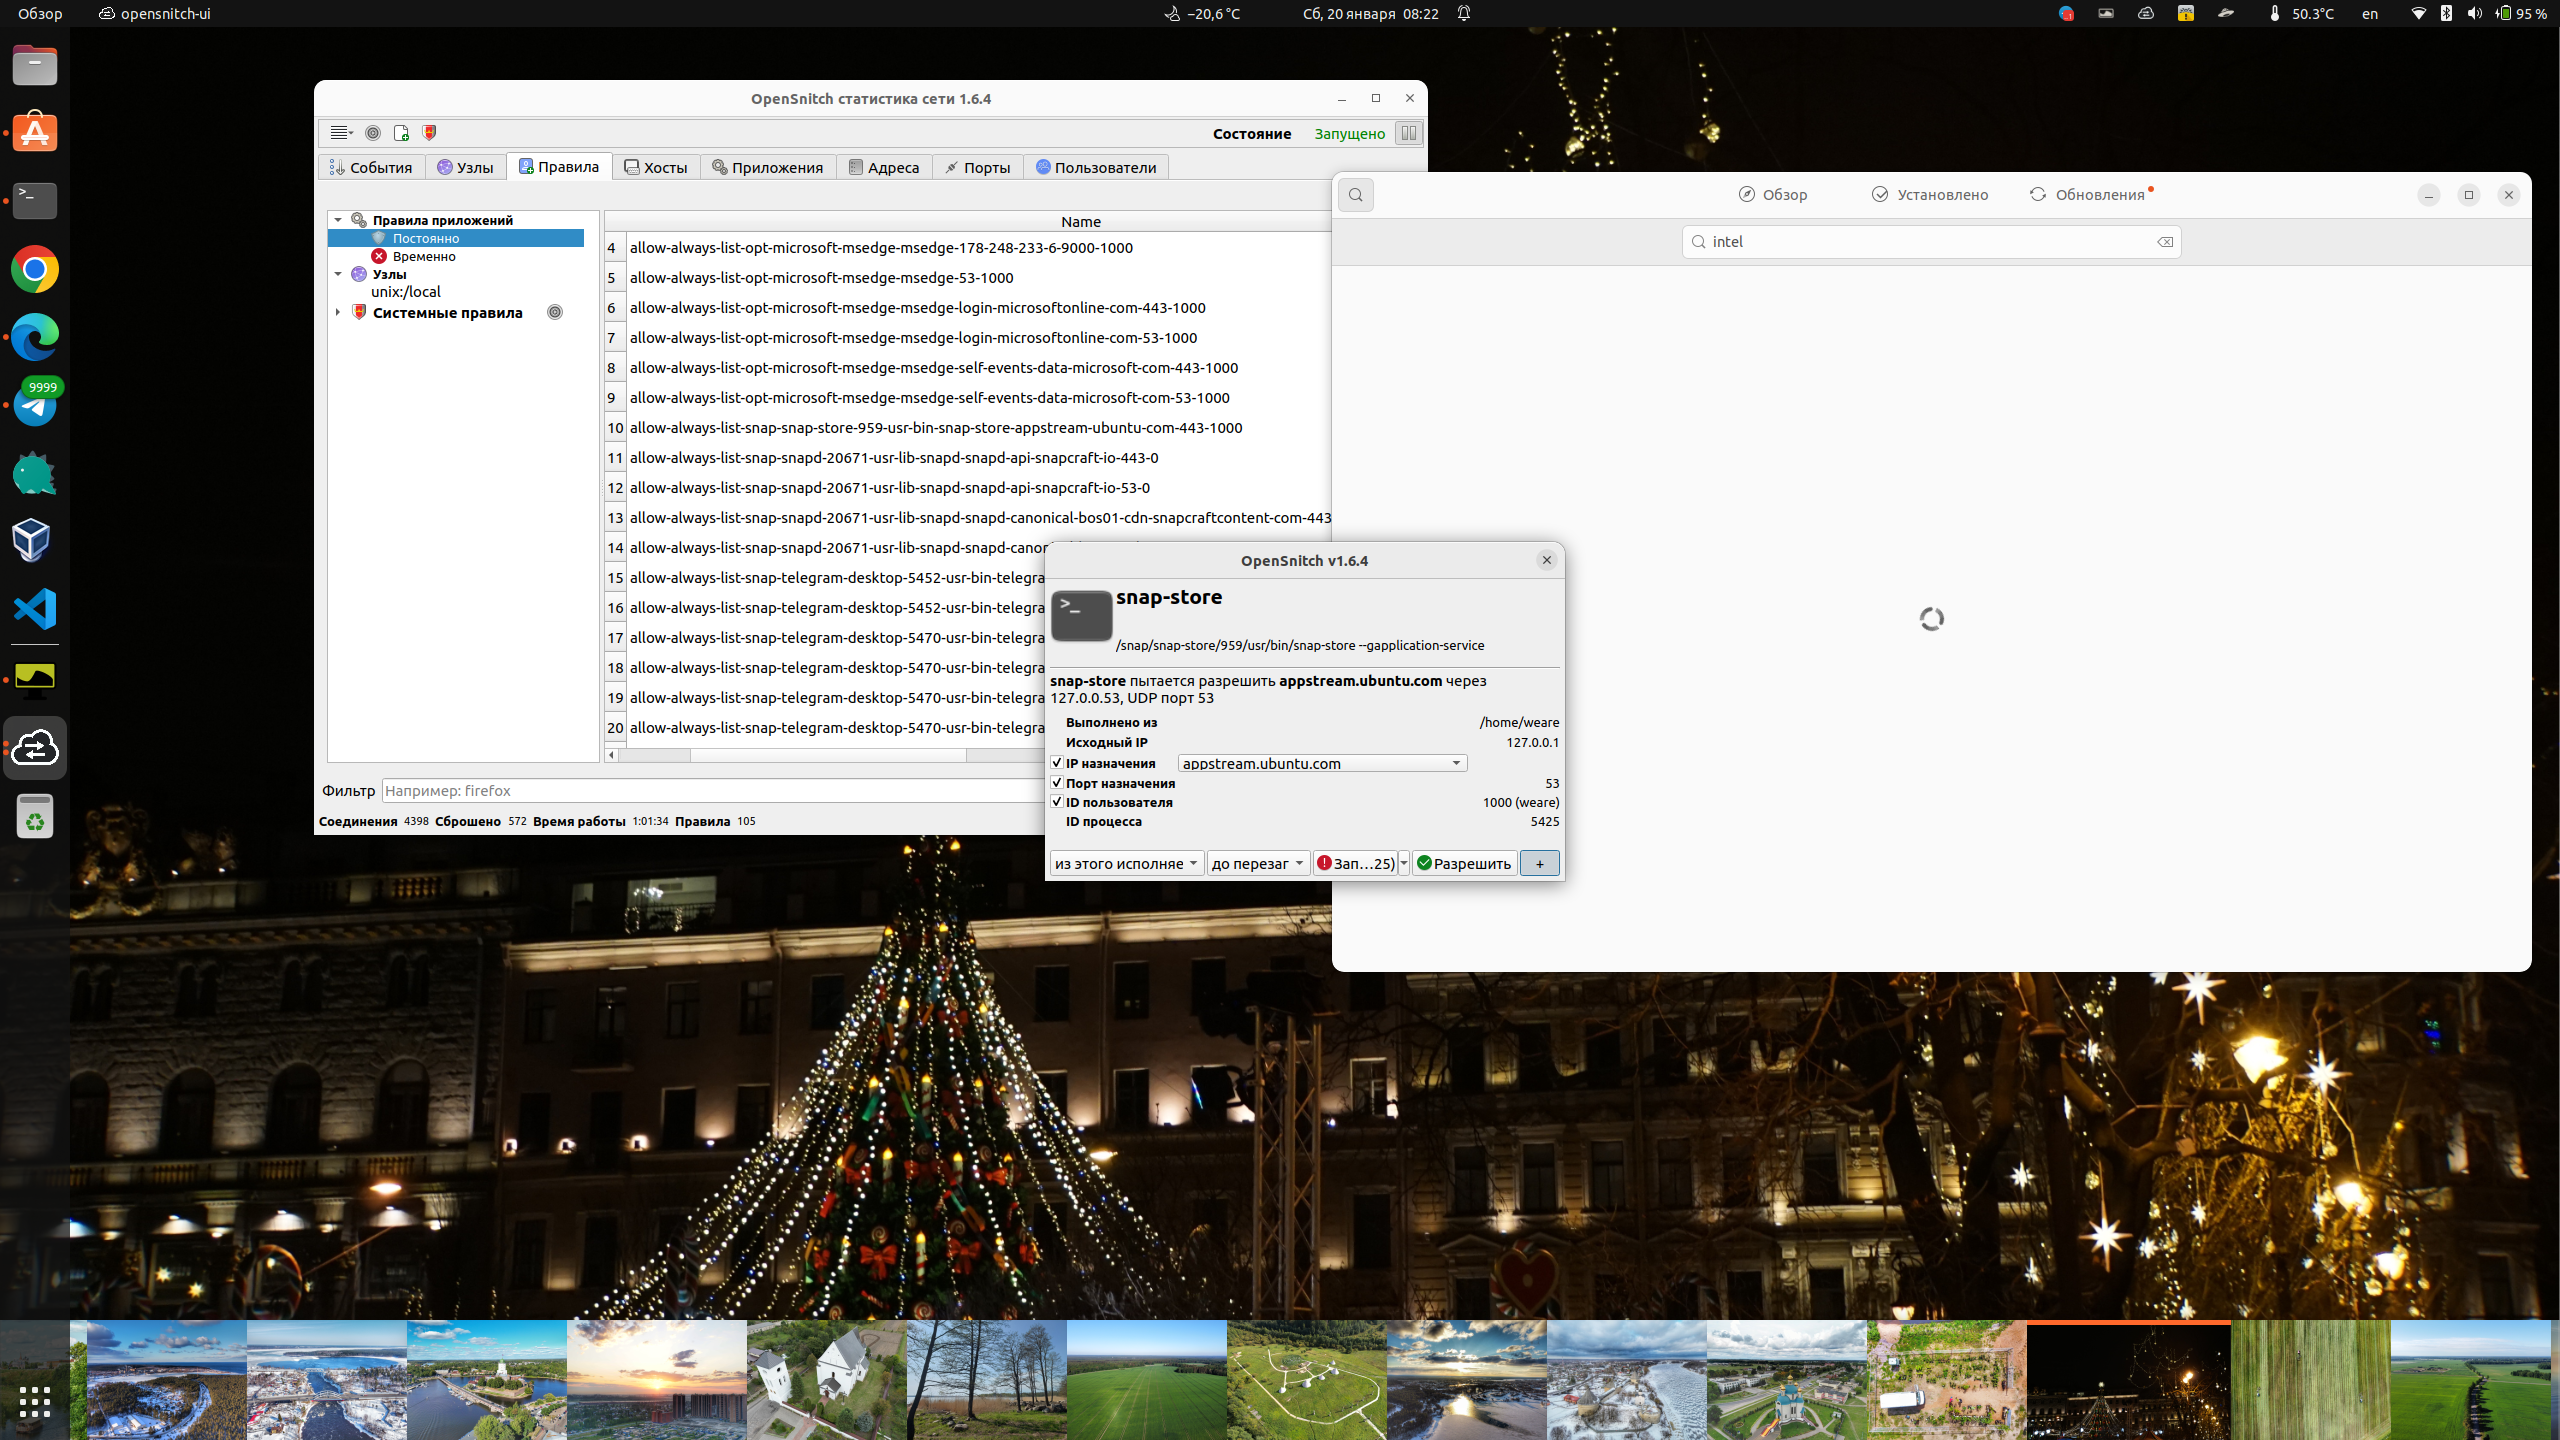Image resolution: width=2560 pixels, height=1440 pixels.
Task: Expand the Системные правила tree node
Action: 338,312
